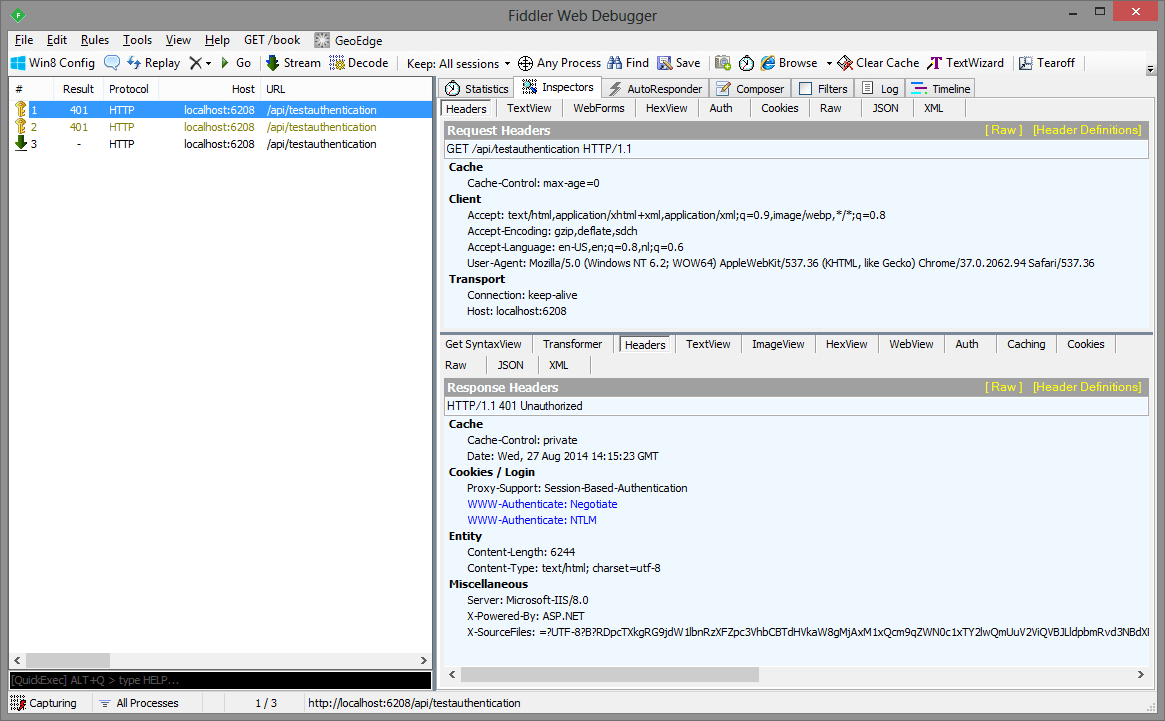Image resolution: width=1165 pixels, height=721 pixels.
Task: Open the Tools menu
Action: tap(137, 40)
